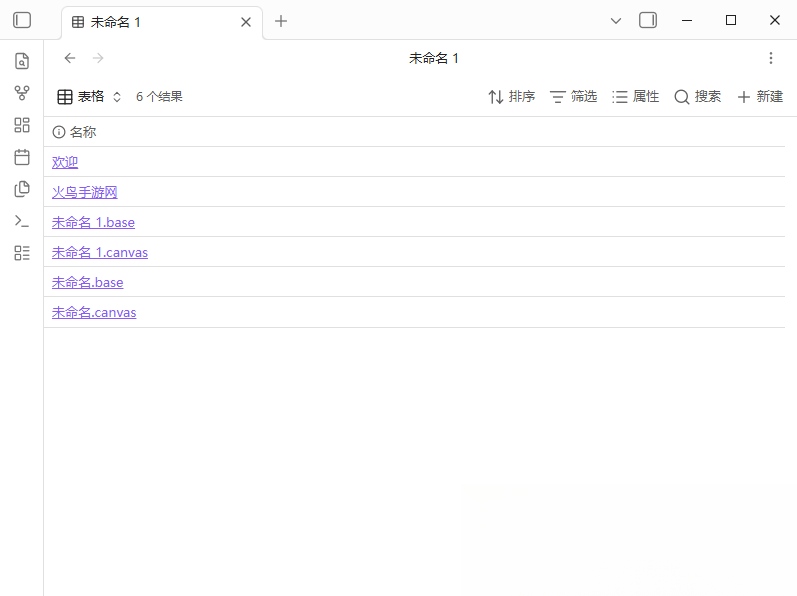Open the 排序 sort options
This screenshot has width=797, height=596.
click(511, 97)
